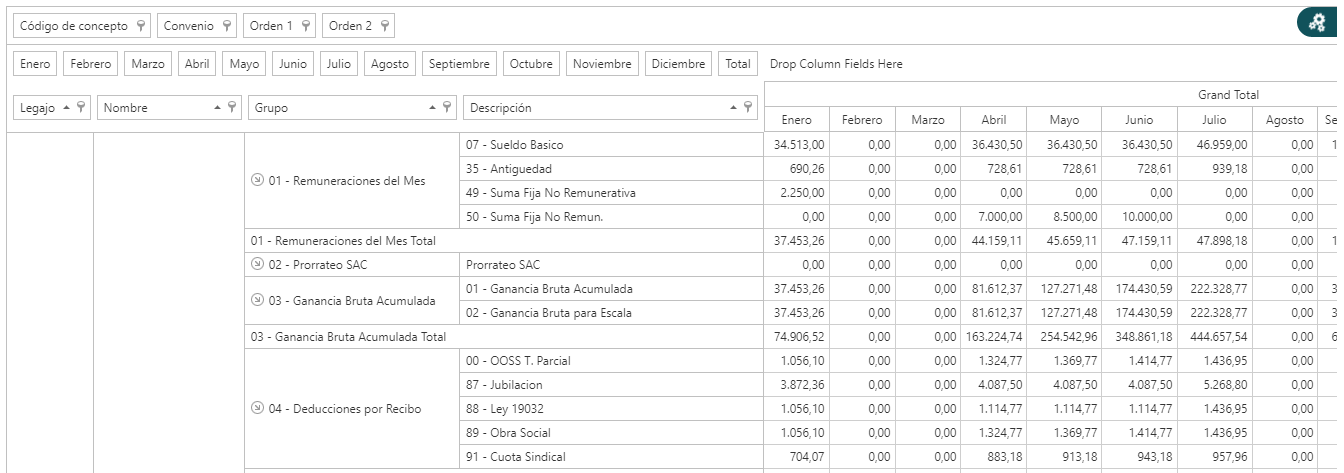Select the Agosto data field button
Image resolution: width=1344 pixels, height=473 pixels.
[x=390, y=64]
